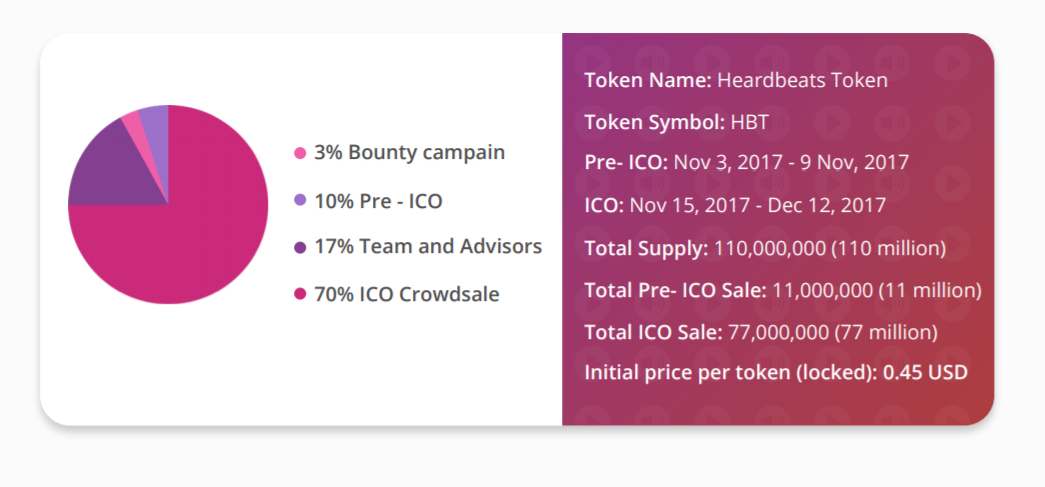Click the '70% ICO Crowdsale' legend label
Viewport: 1045px width, 487px height.
407,294
